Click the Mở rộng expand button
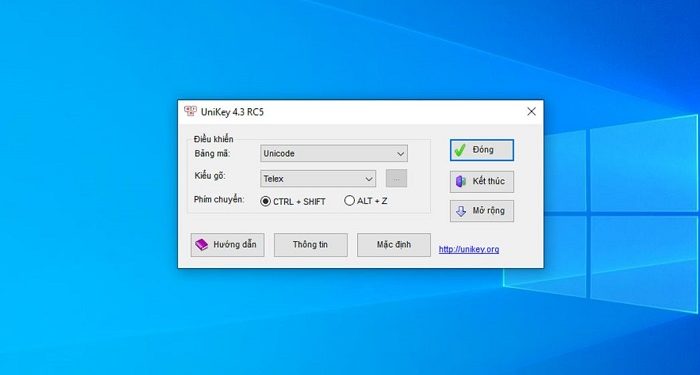The image size is (700, 375). (x=482, y=211)
